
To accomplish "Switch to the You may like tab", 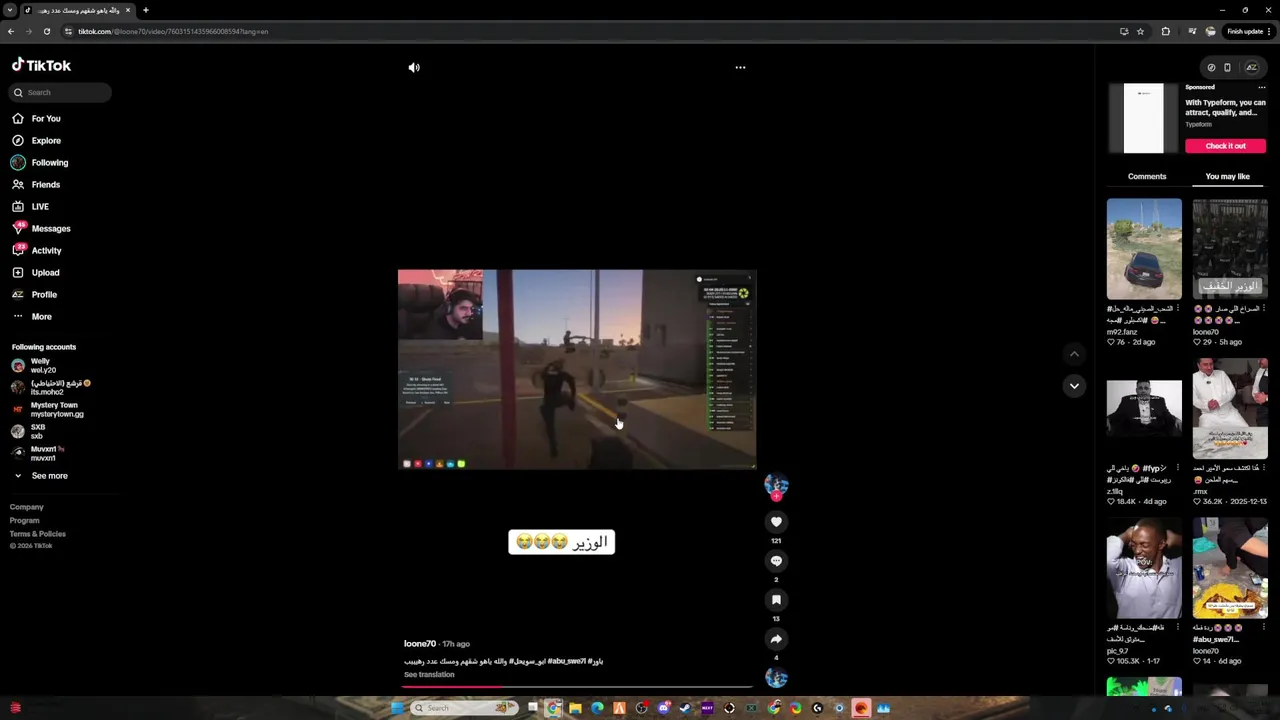I will point(1228,176).
